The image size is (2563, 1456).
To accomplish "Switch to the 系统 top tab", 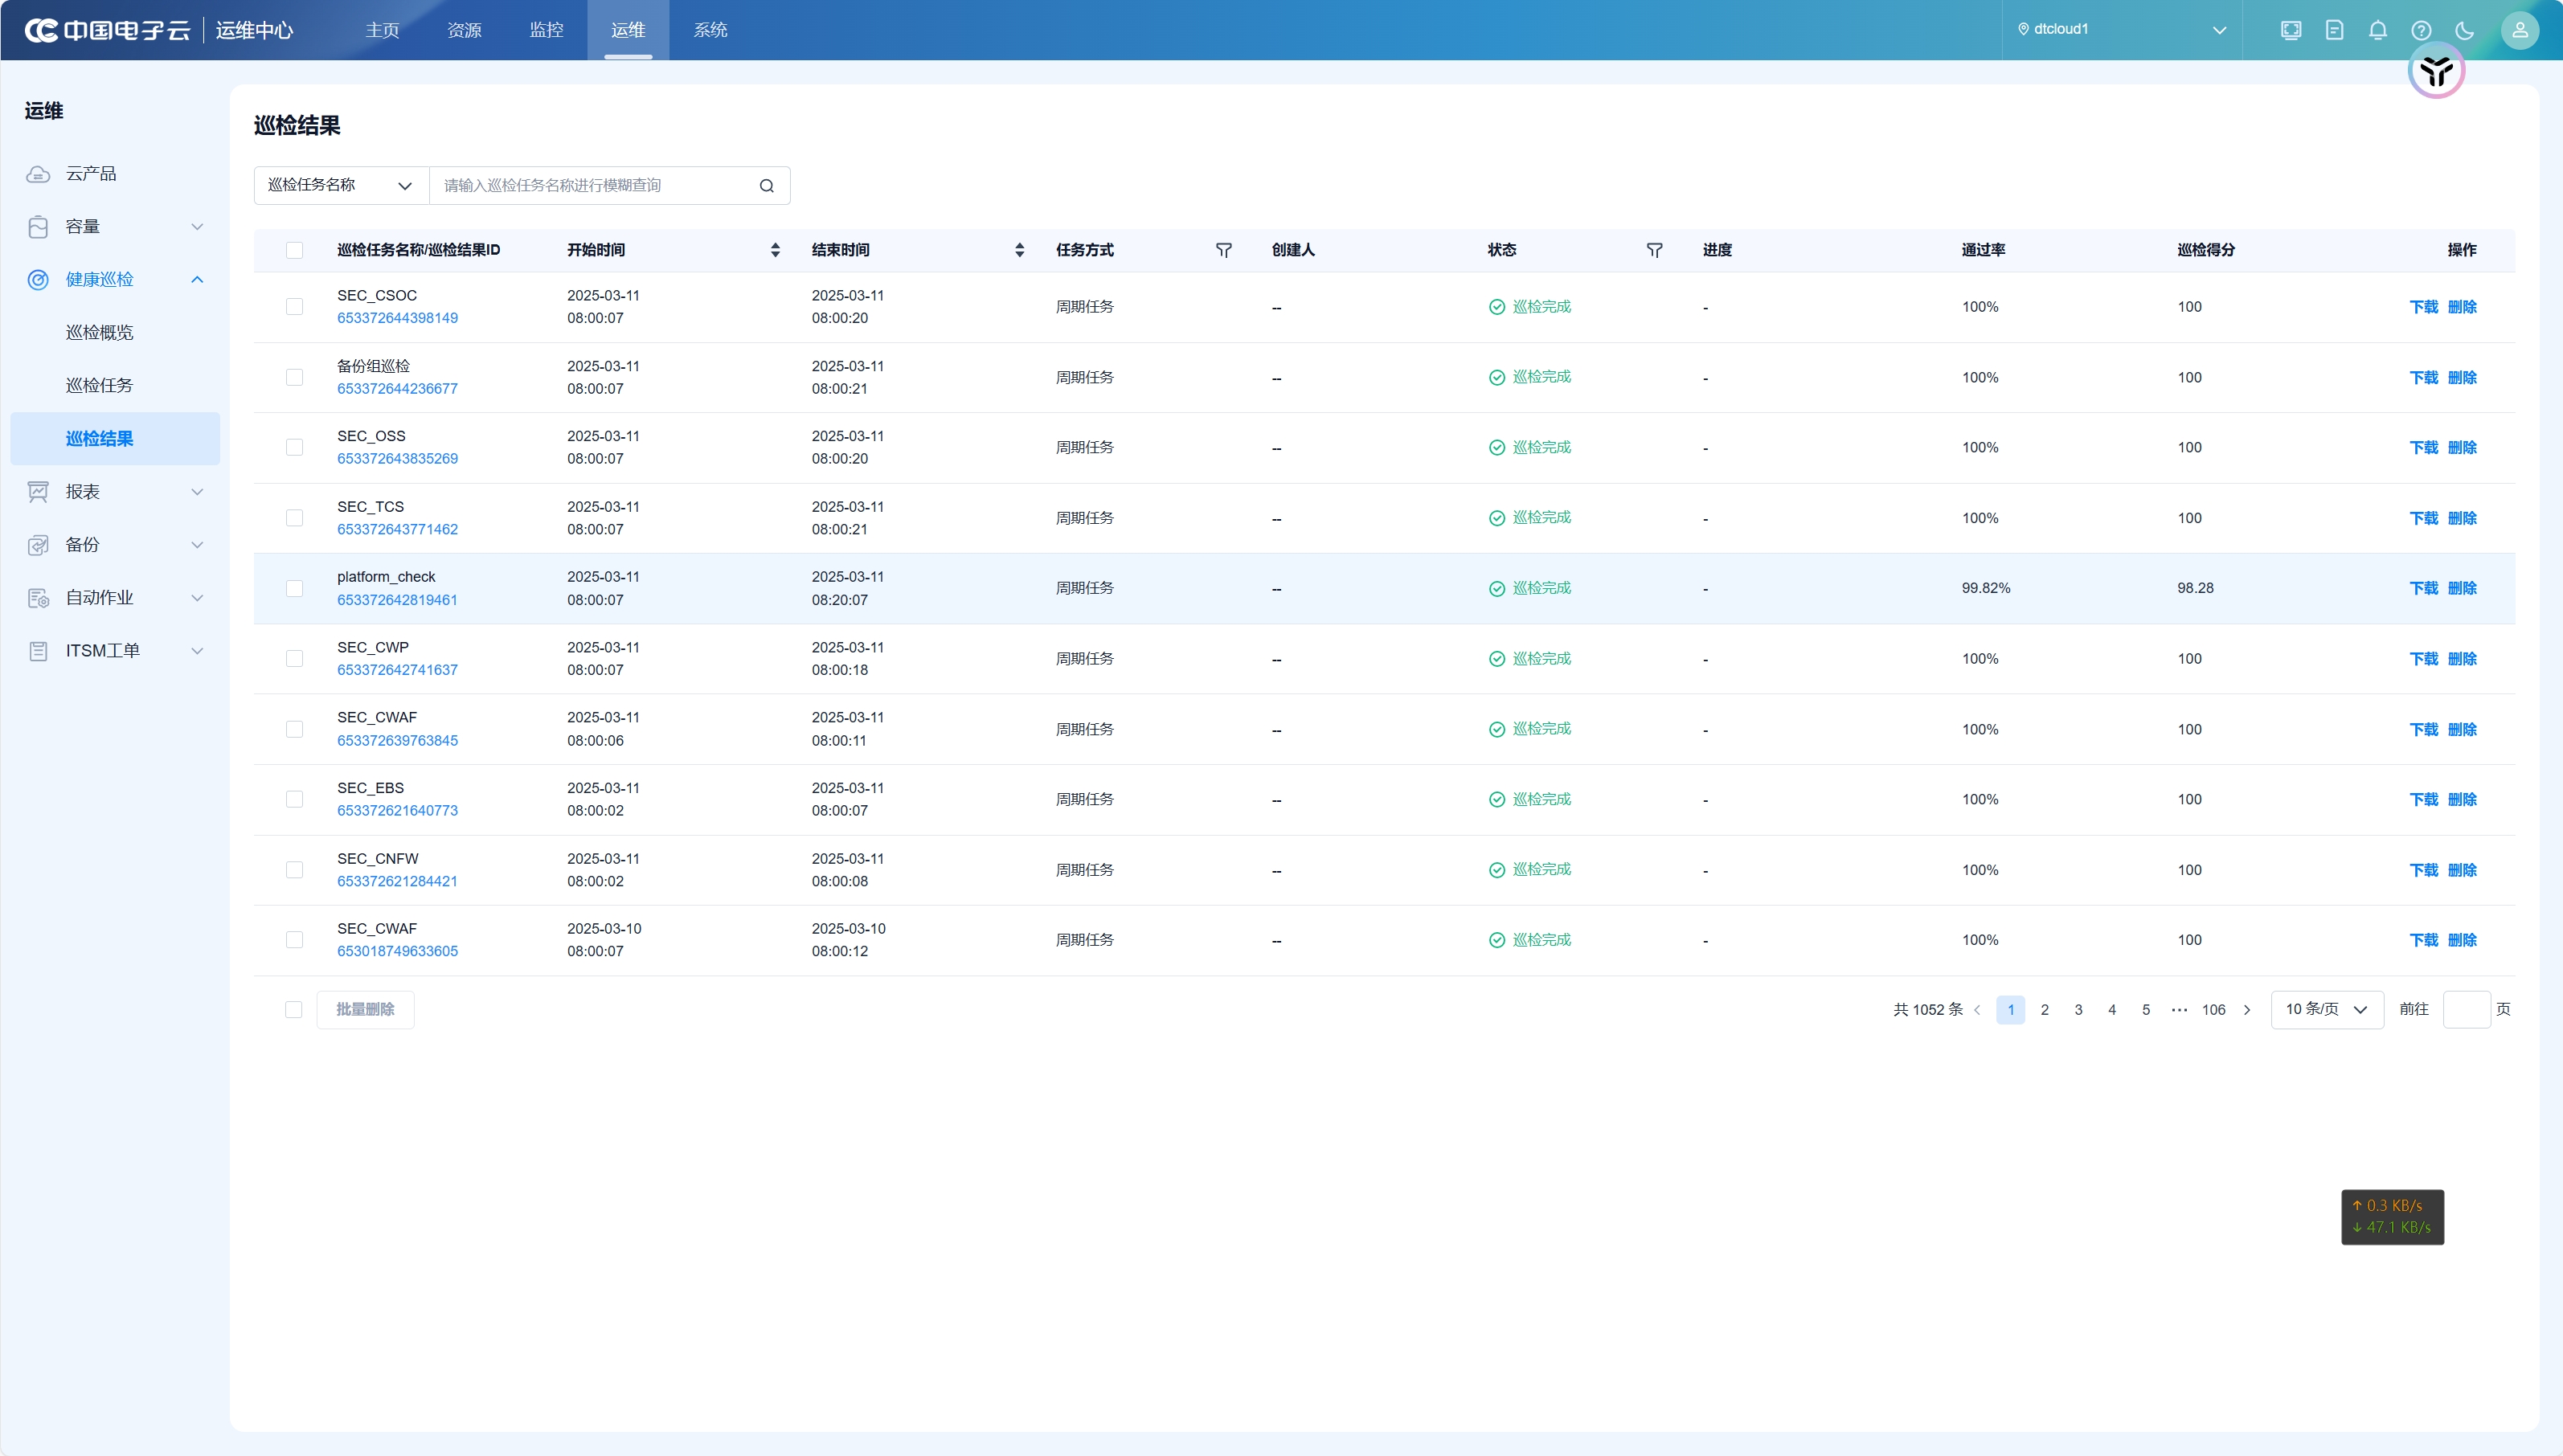I will pos(710,30).
